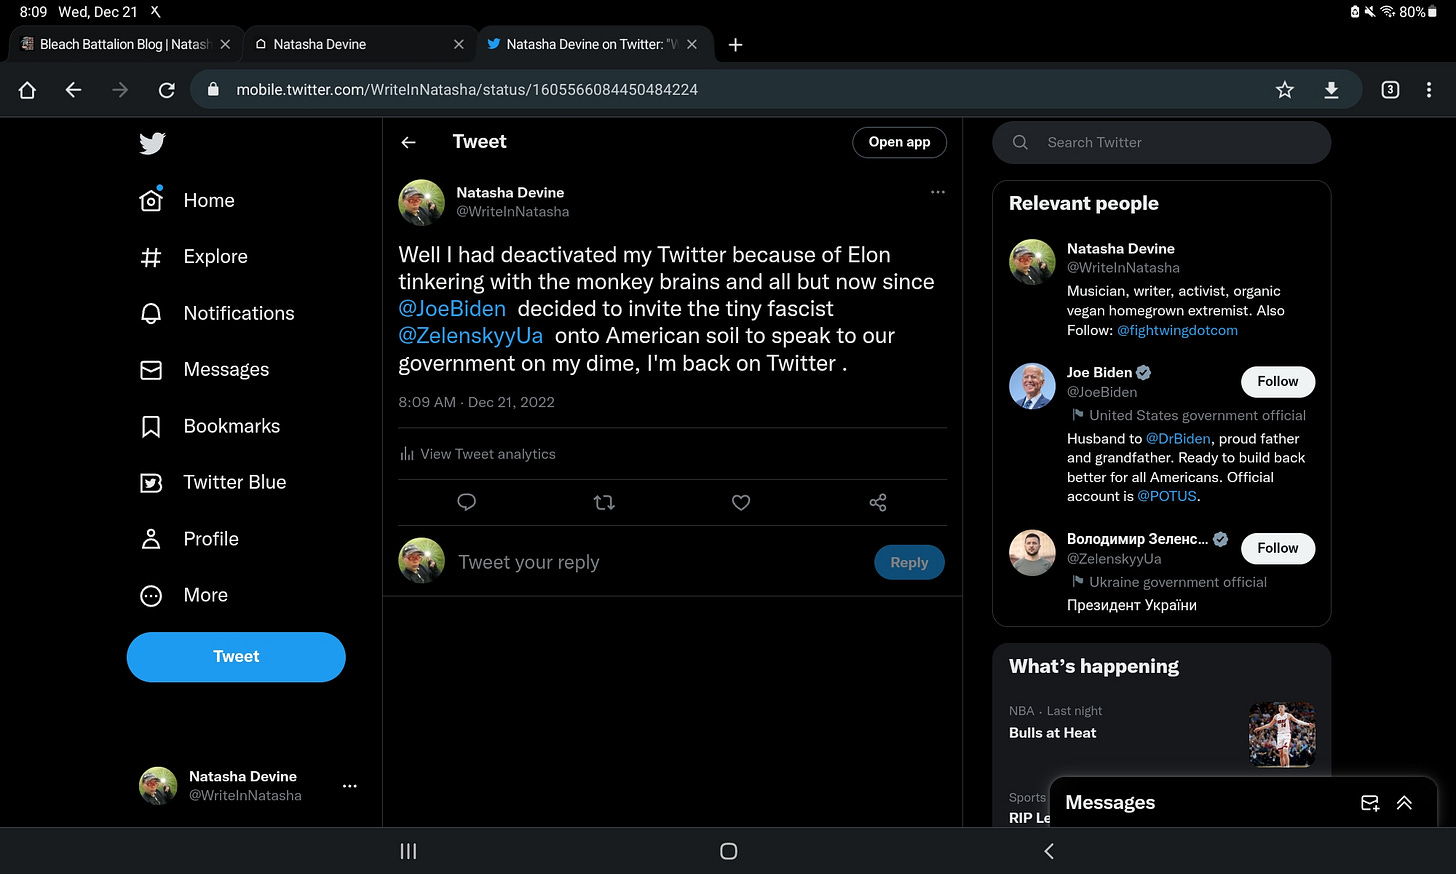Open Twitter Blue in the sidebar
The height and width of the screenshot is (874, 1456).
[213, 482]
